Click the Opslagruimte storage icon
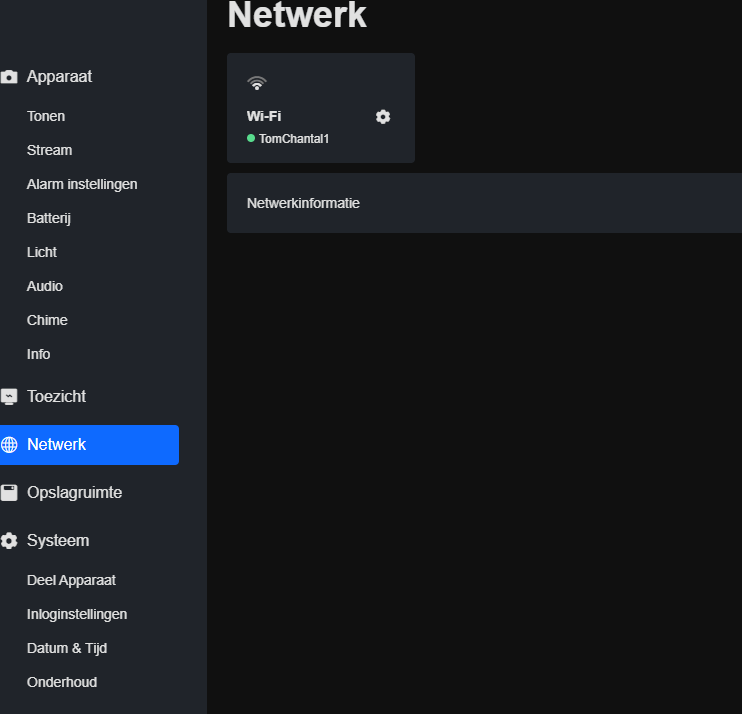 9,493
